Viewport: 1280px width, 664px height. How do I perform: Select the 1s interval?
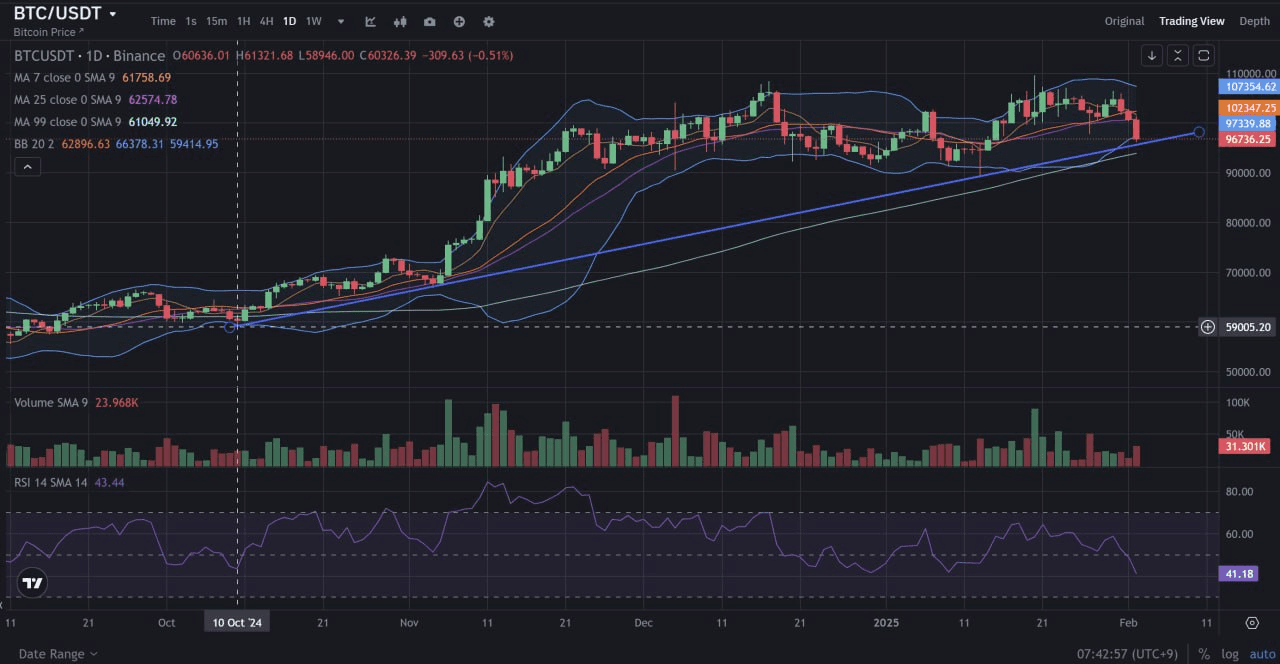click(191, 21)
